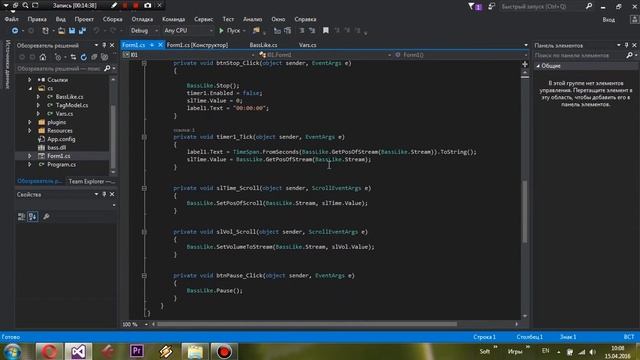Switch to the Vars.cs tab
Screen dimensions: 640x360
(x=307, y=45)
